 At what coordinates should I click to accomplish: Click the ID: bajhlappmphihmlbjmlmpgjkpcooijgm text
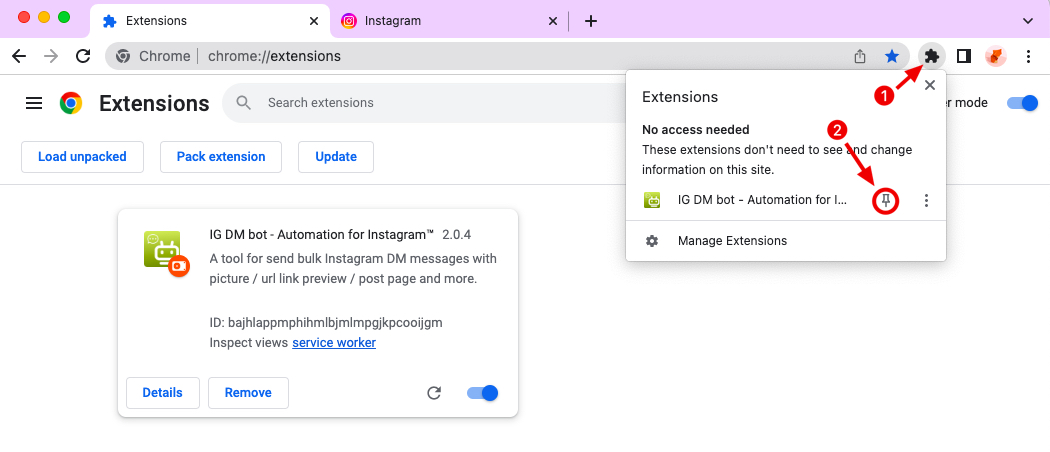coord(326,323)
